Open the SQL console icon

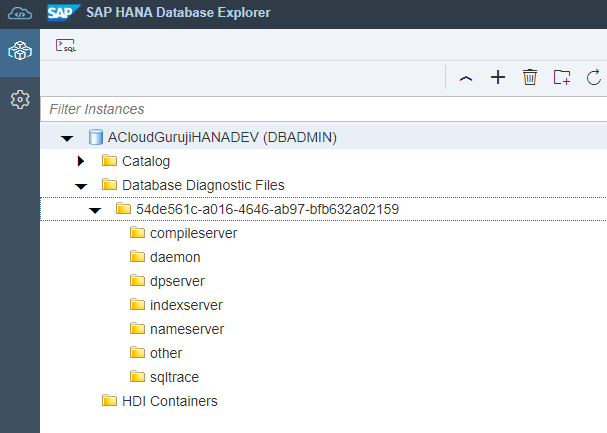(x=66, y=46)
